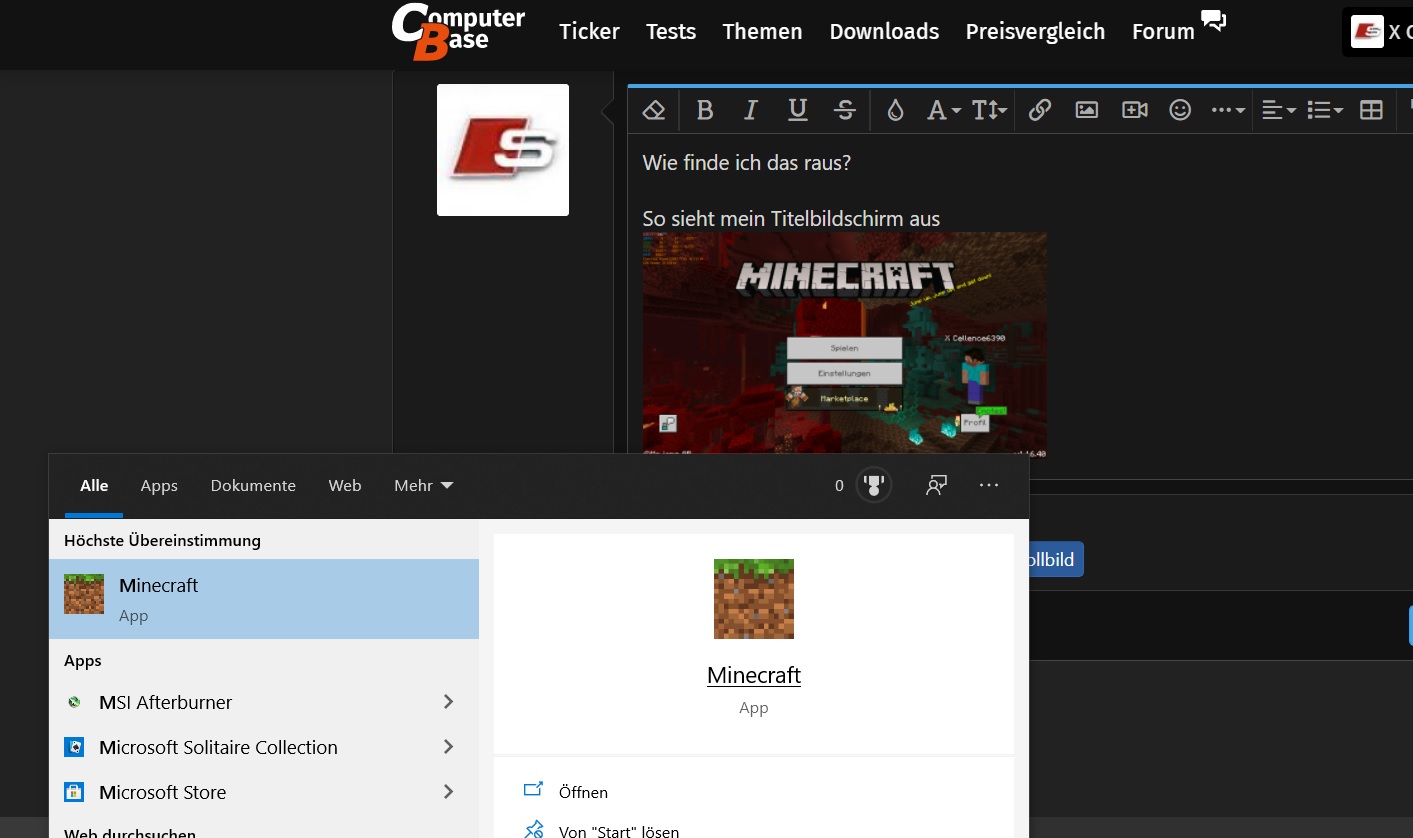Open the font family dropdown
Viewport: 1413px width, 838px height.
coord(943,110)
